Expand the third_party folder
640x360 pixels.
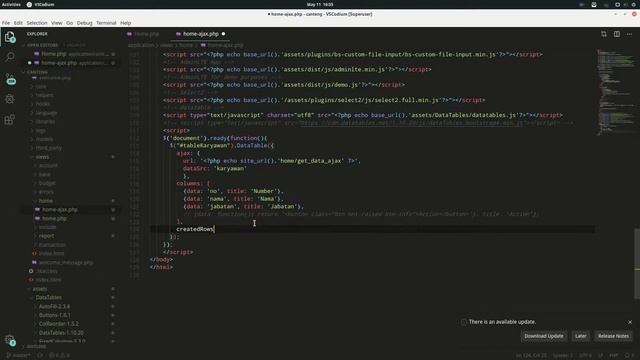pyautogui.click(x=49, y=148)
